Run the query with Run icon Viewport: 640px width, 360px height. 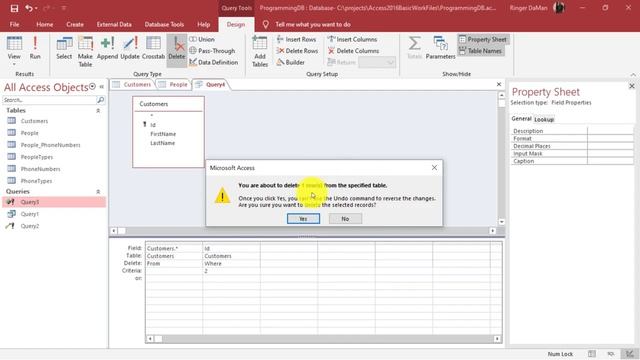(35, 48)
